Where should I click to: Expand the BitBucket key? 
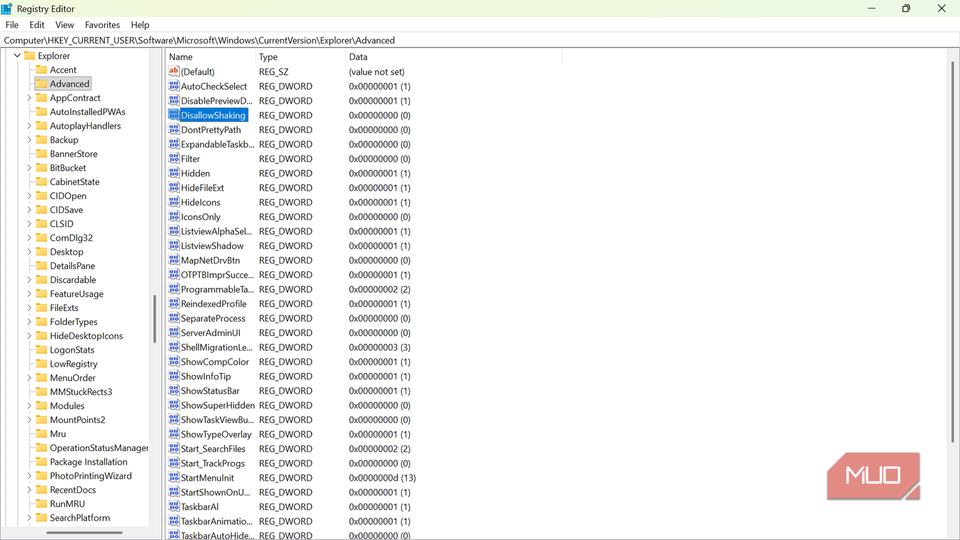click(x=29, y=168)
